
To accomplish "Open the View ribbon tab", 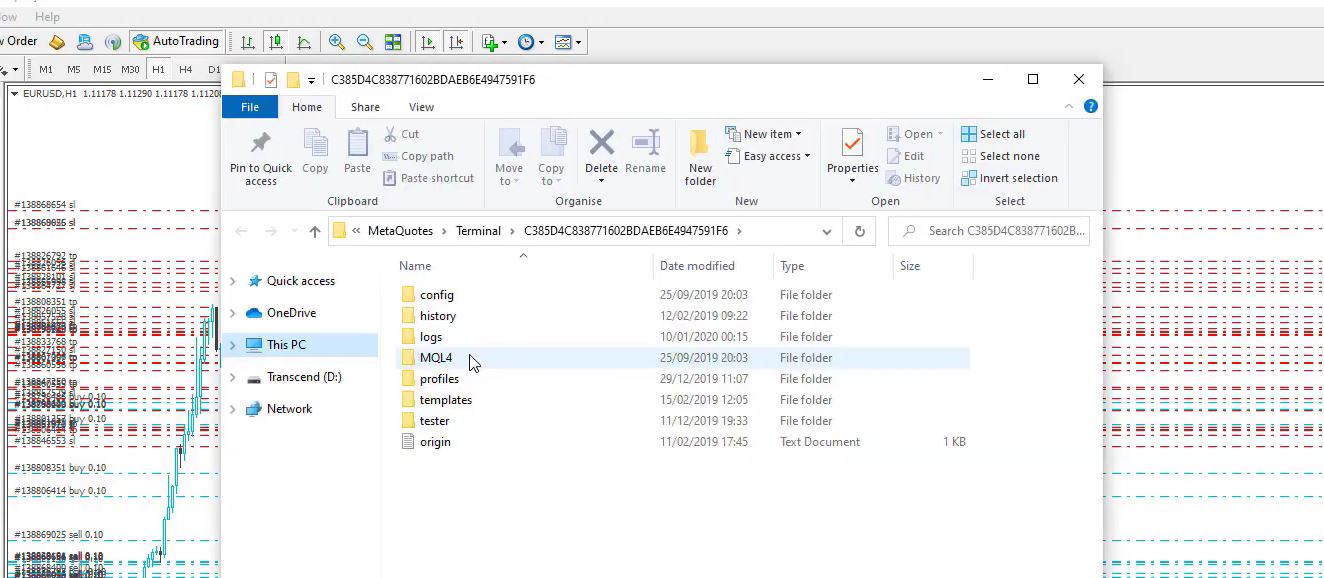I will [421, 107].
